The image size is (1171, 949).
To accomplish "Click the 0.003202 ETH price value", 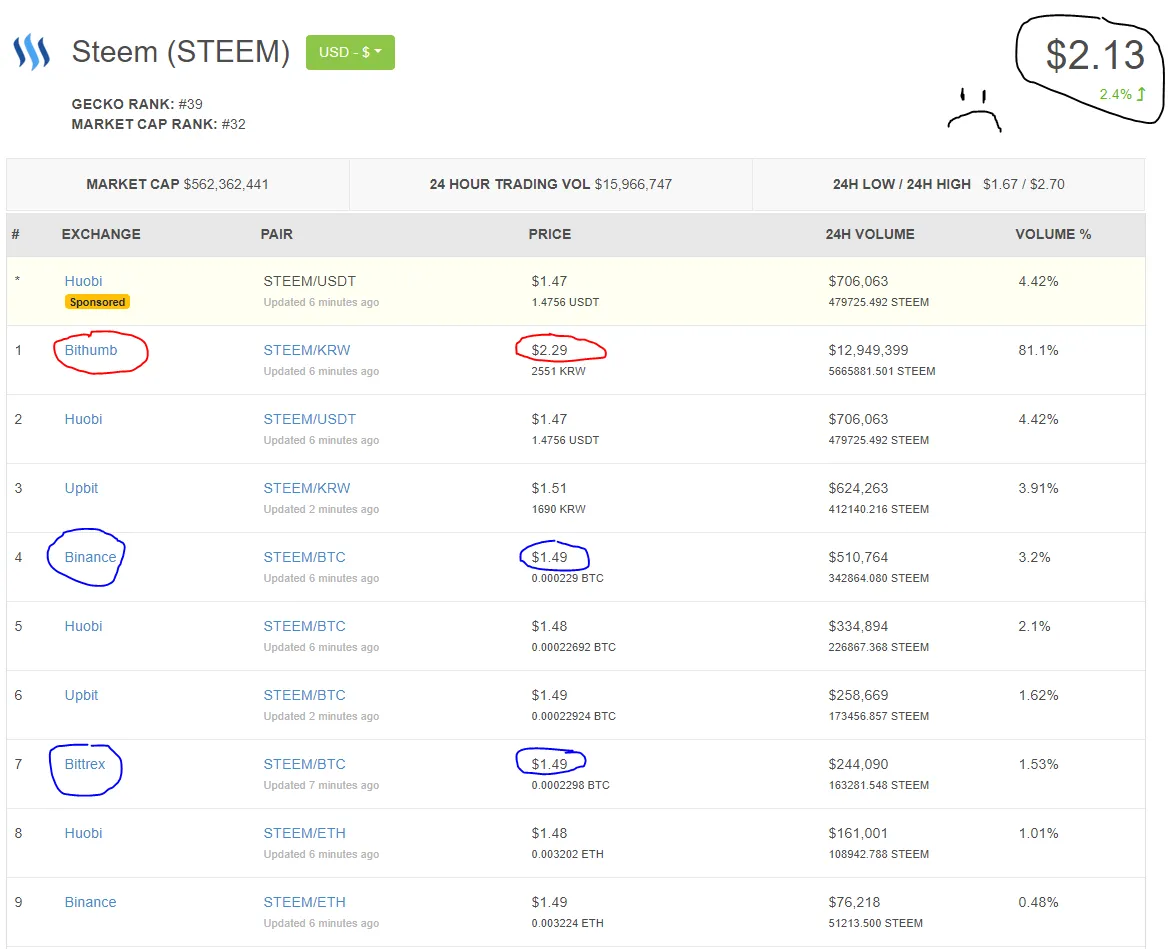I will click(x=568, y=854).
